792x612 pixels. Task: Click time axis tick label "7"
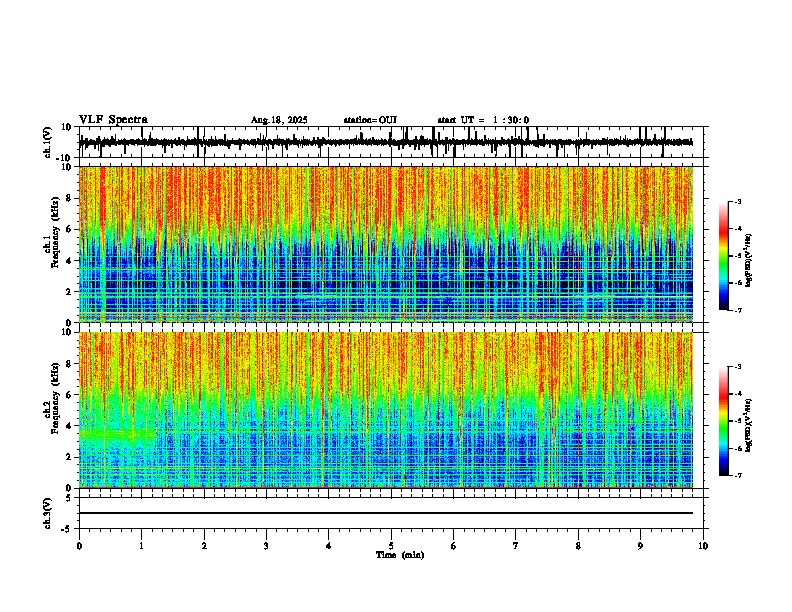(516, 546)
